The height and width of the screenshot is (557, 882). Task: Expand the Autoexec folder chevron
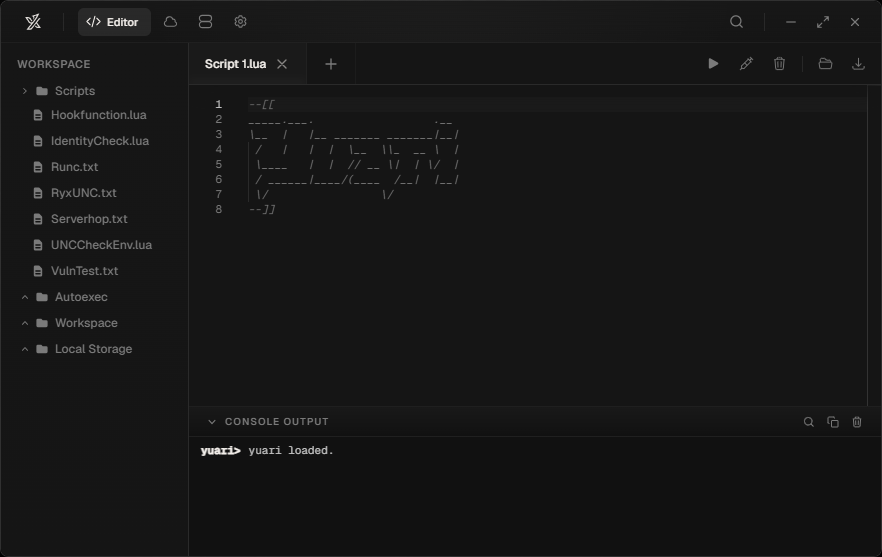click(x=25, y=297)
